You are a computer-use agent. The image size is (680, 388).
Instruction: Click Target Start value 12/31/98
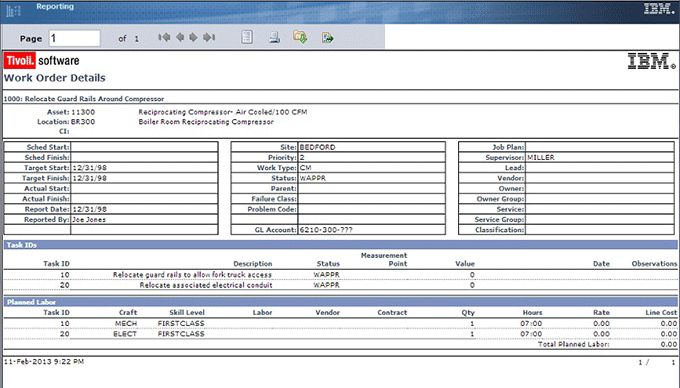click(90, 168)
